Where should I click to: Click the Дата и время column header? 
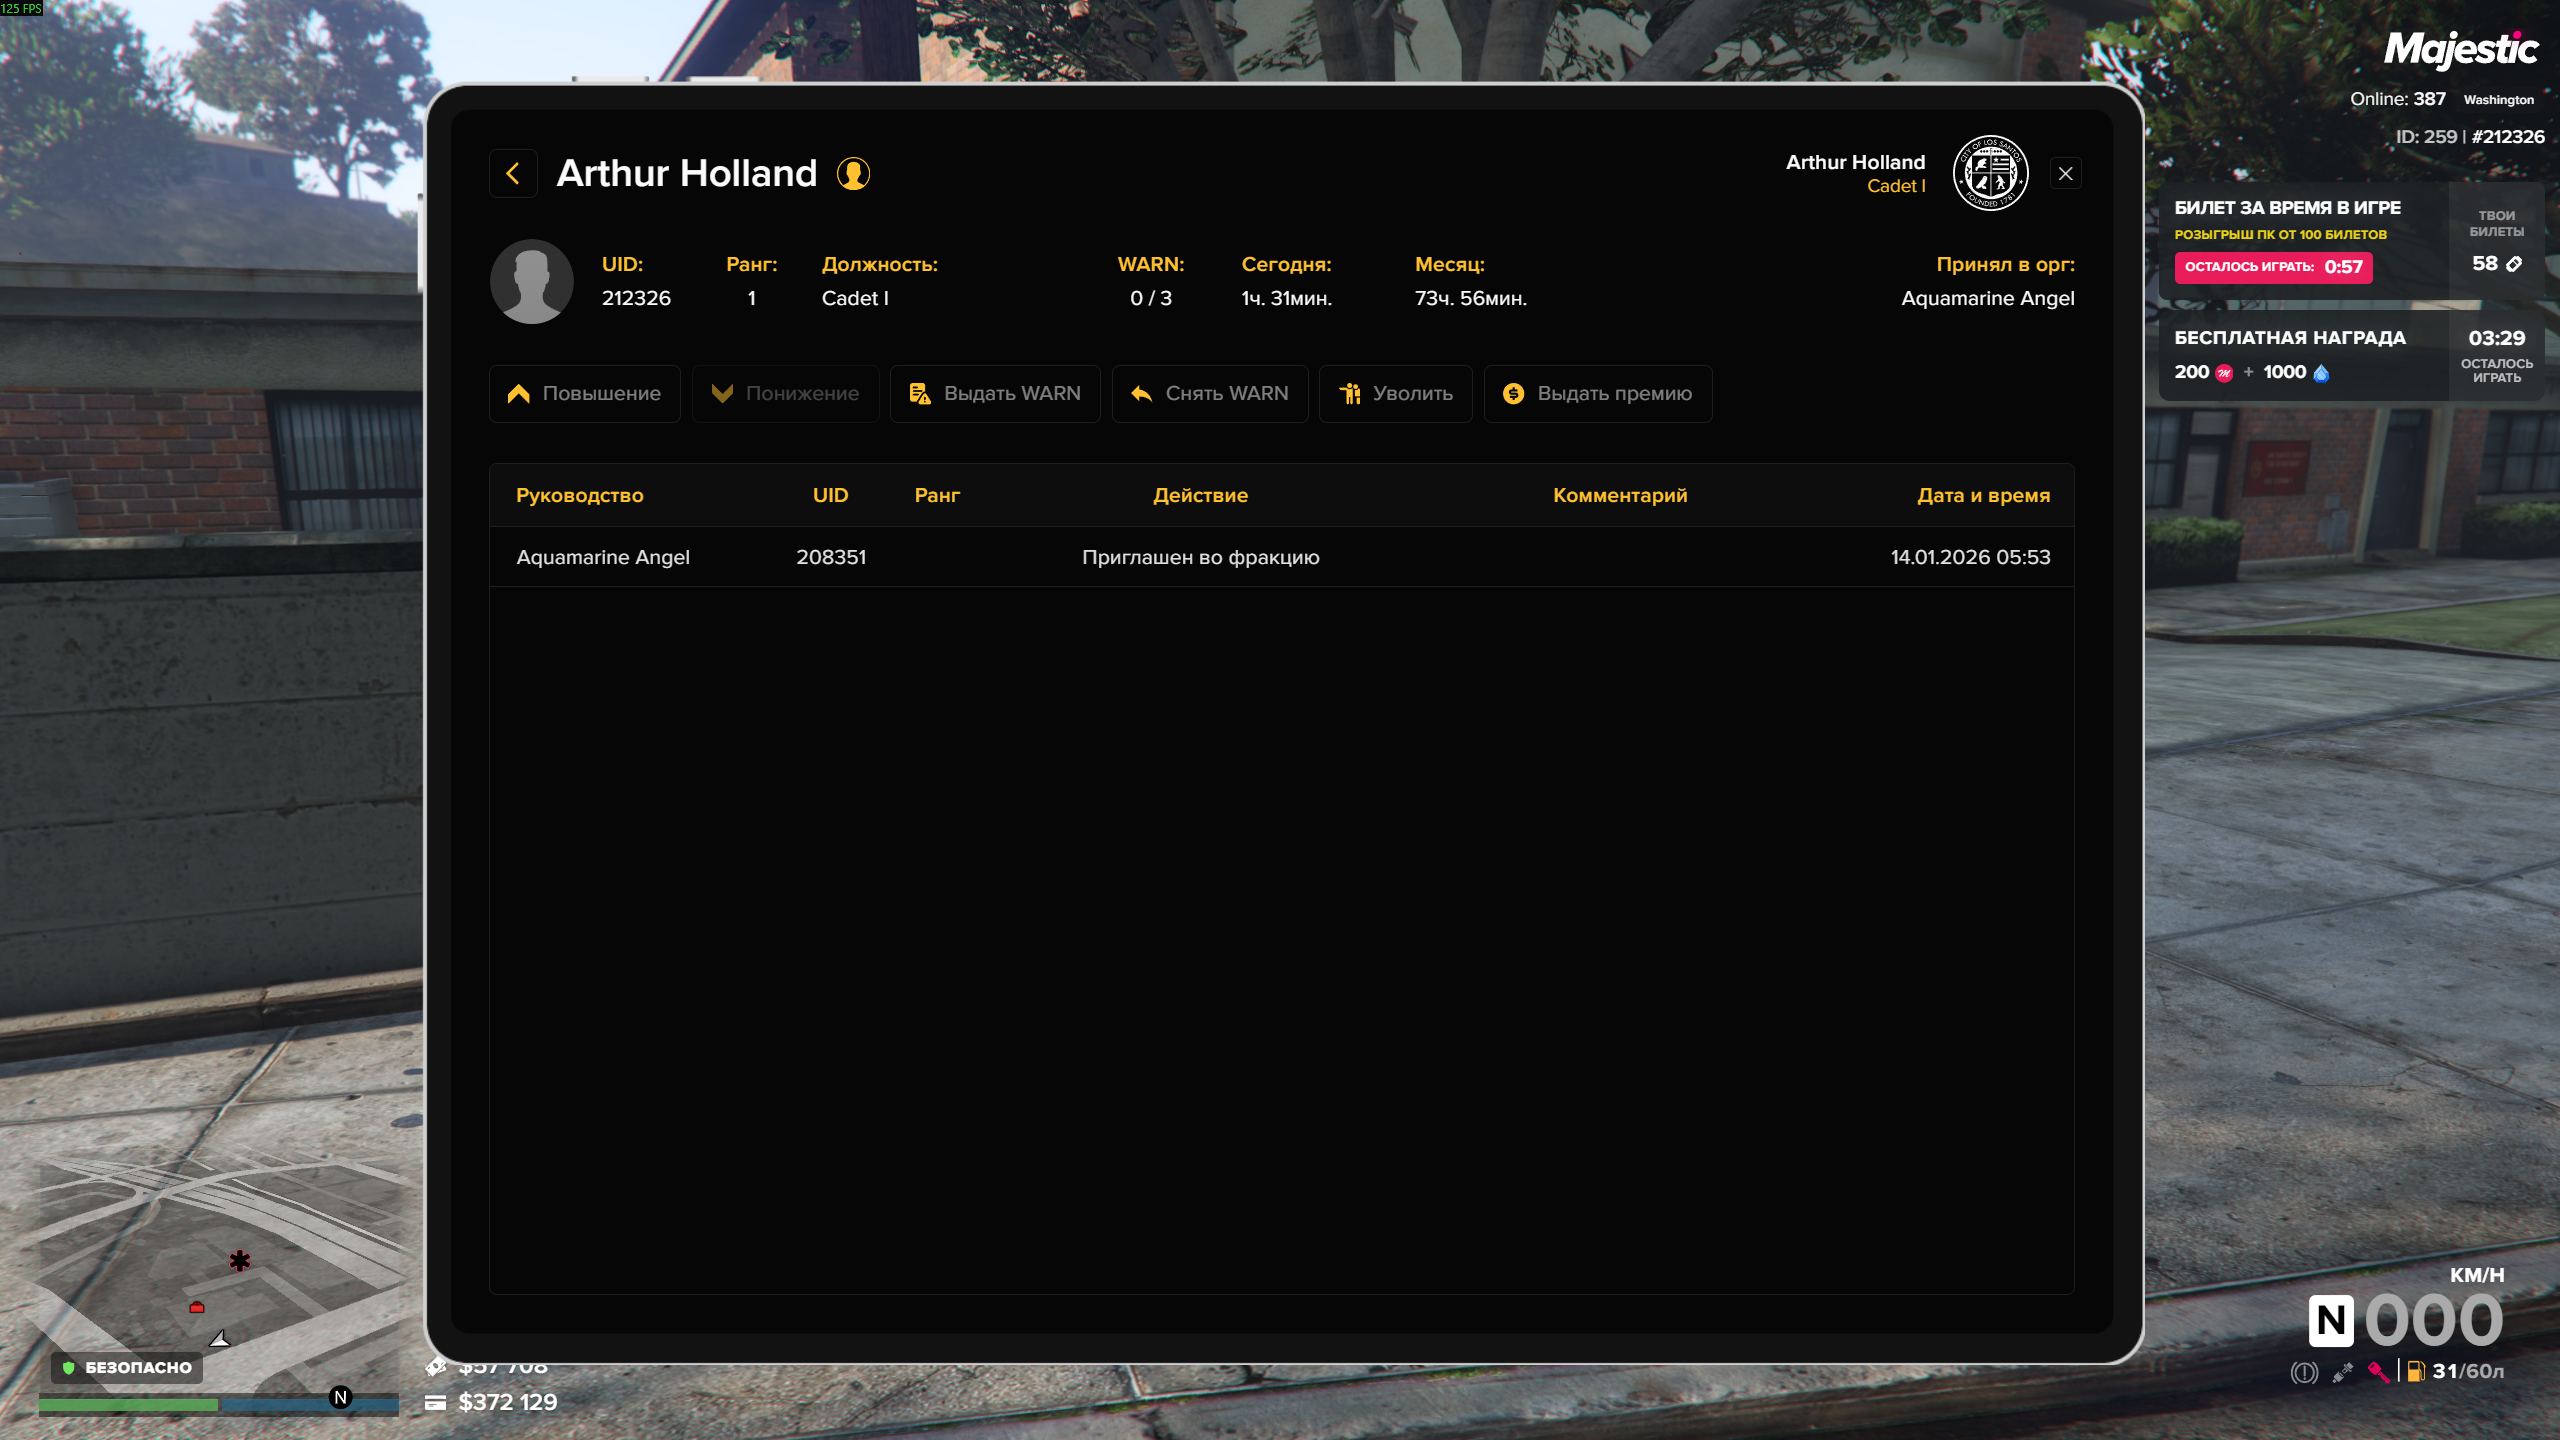[x=1983, y=496]
